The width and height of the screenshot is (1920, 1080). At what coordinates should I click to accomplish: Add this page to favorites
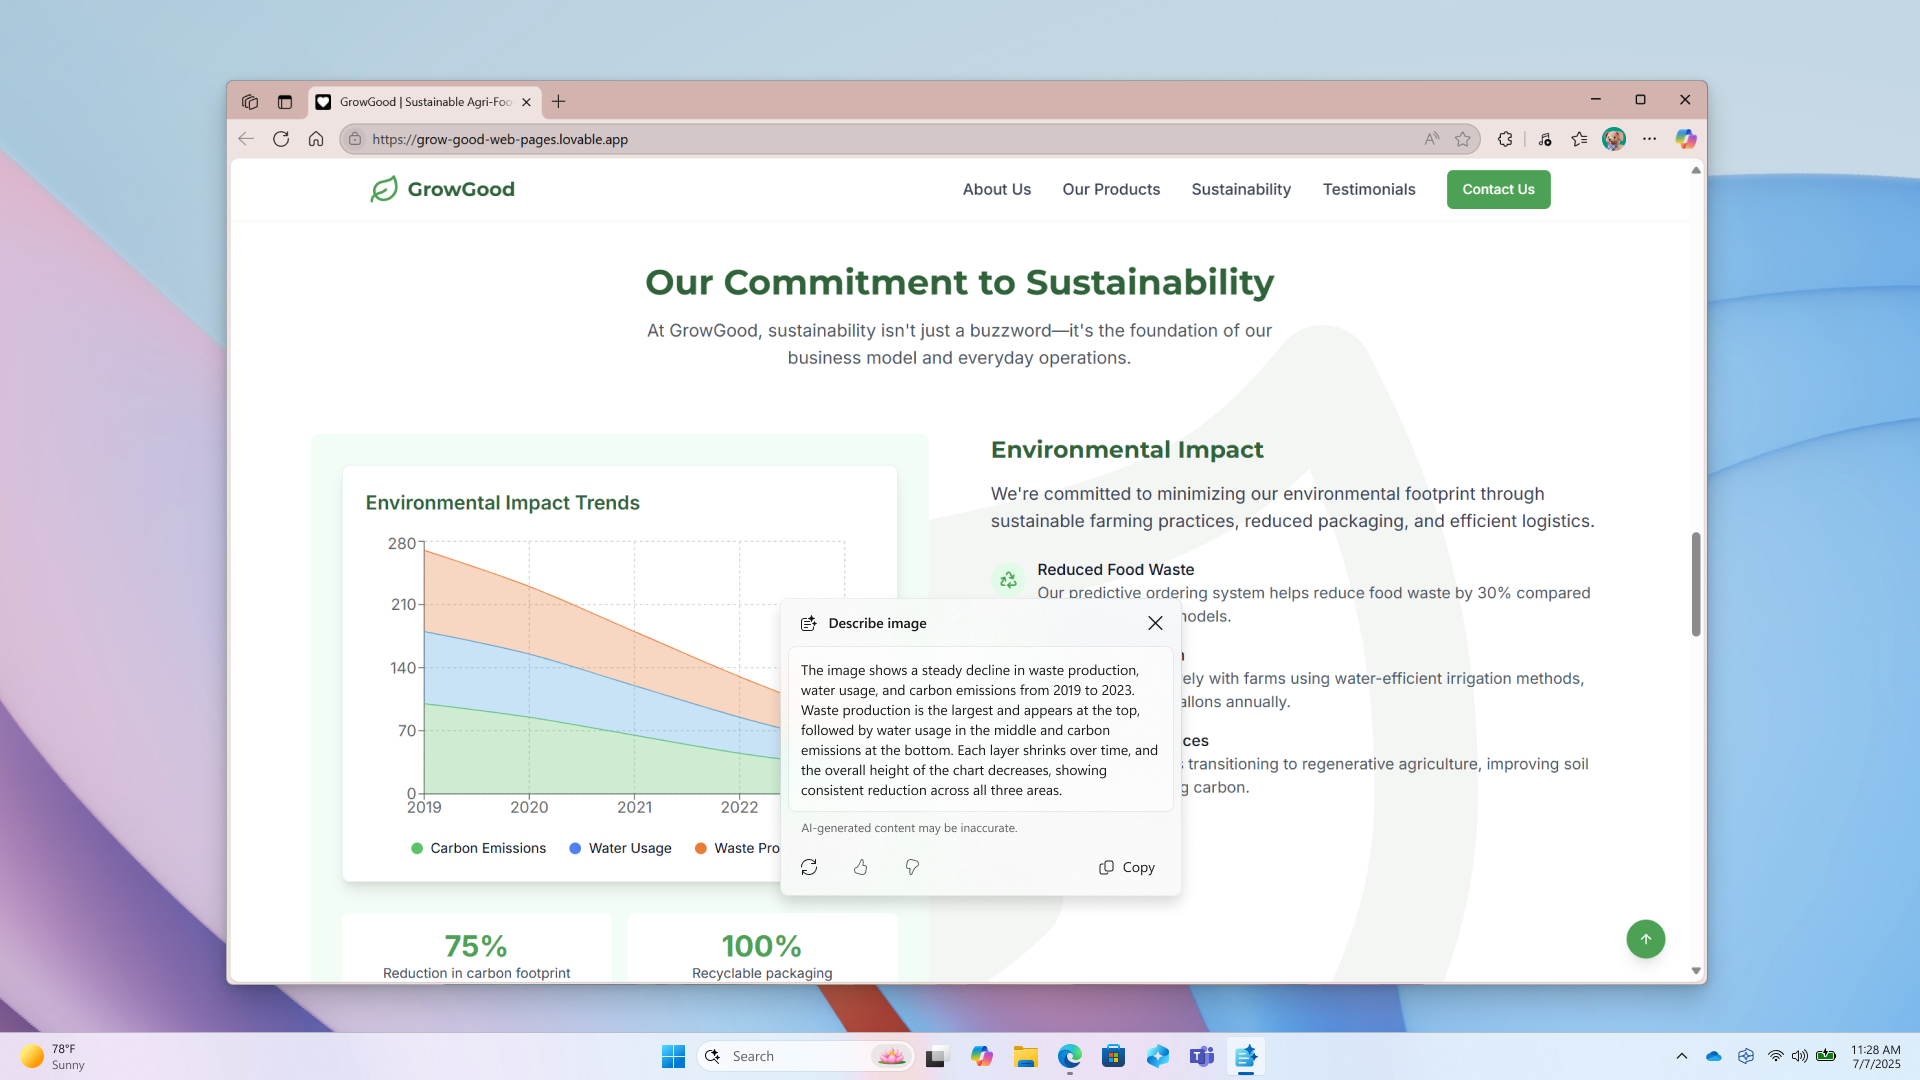1463,139
